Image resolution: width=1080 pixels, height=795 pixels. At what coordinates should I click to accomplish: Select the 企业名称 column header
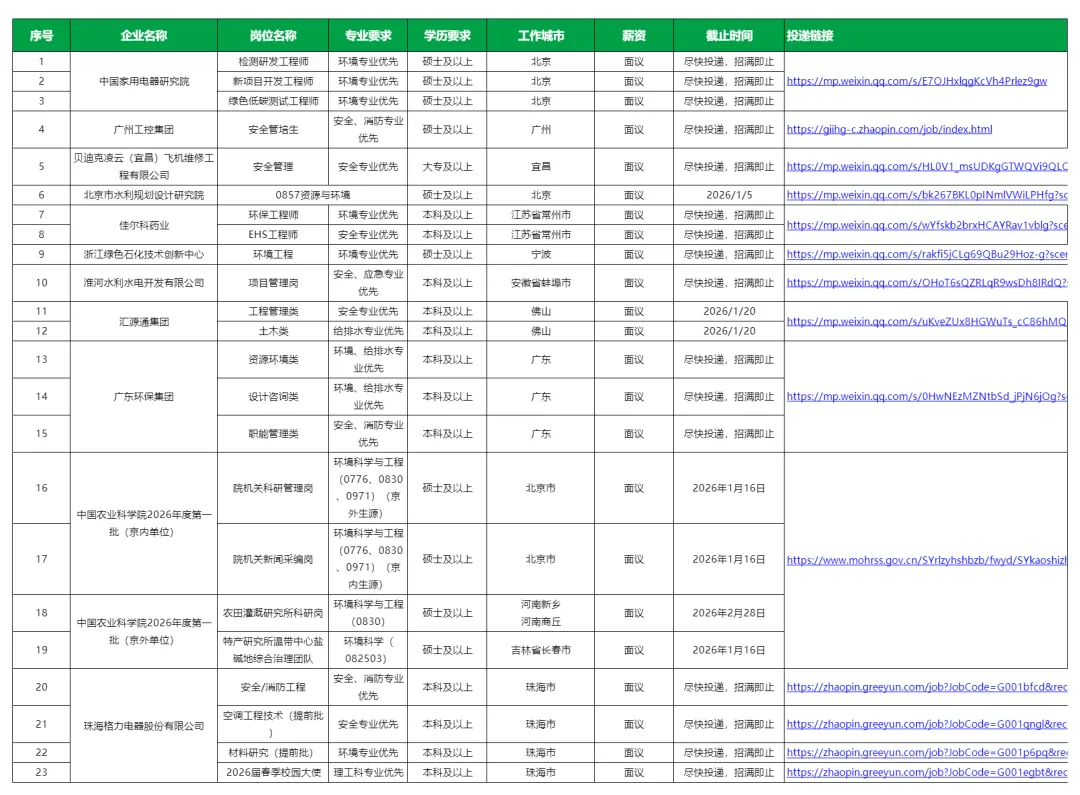coord(144,35)
